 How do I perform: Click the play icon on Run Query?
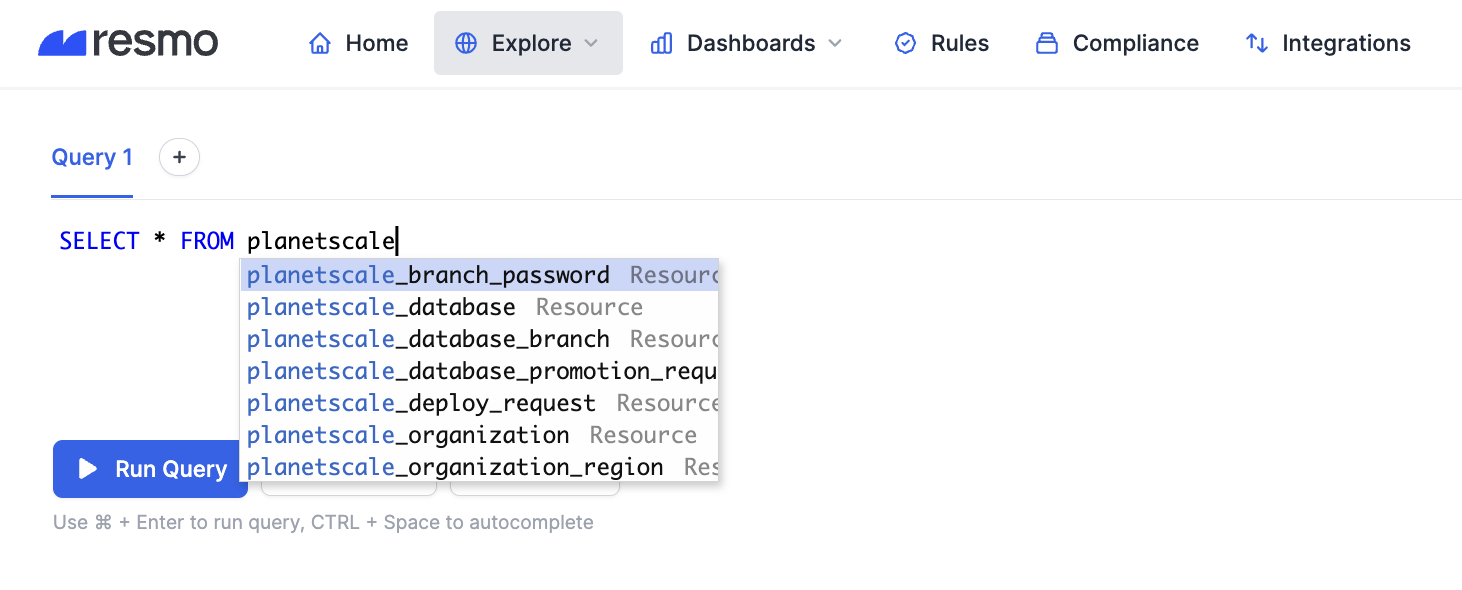pos(88,469)
